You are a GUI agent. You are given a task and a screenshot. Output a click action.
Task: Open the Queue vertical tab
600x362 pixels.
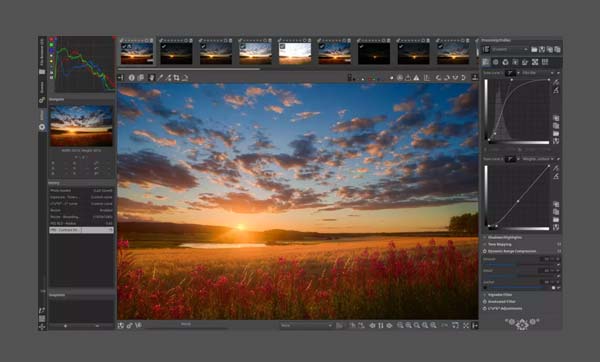click(x=42, y=92)
